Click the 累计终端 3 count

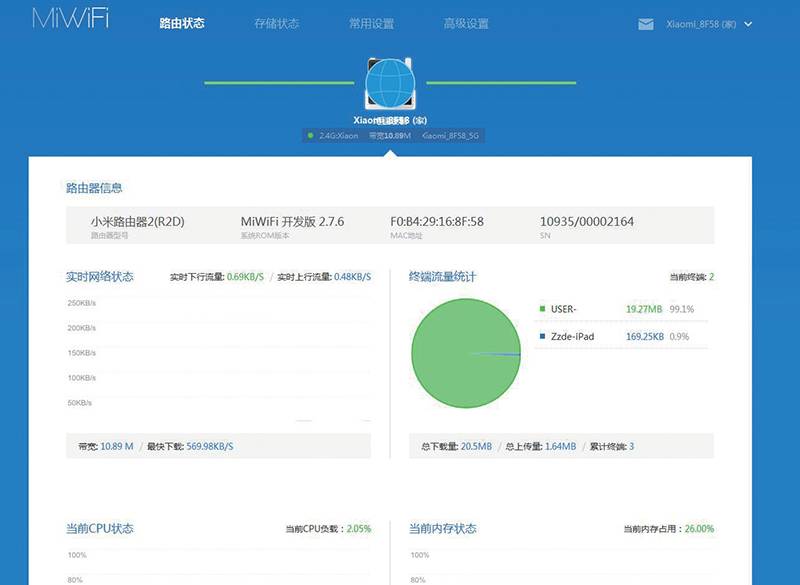coord(612,446)
